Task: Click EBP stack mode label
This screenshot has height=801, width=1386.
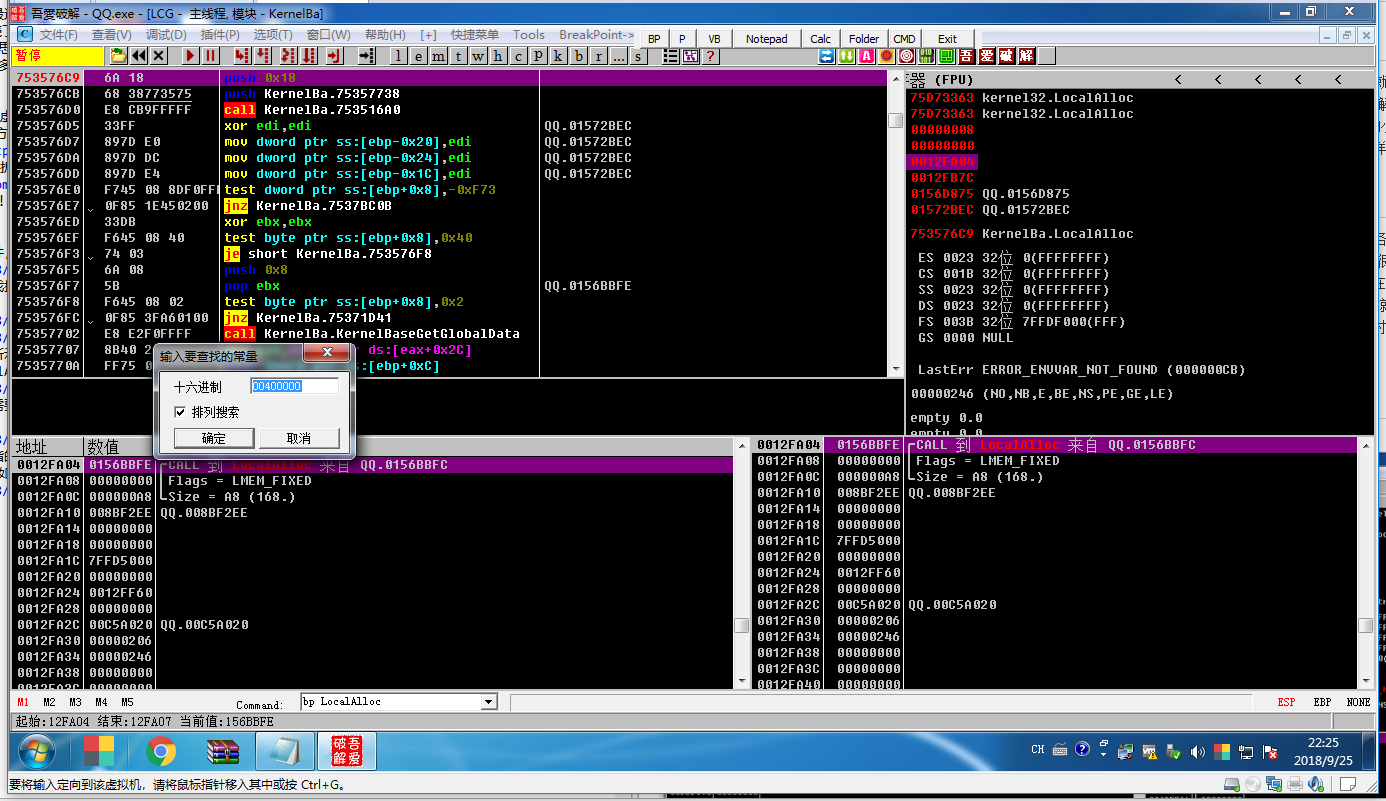Action: pyautogui.click(x=1322, y=702)
